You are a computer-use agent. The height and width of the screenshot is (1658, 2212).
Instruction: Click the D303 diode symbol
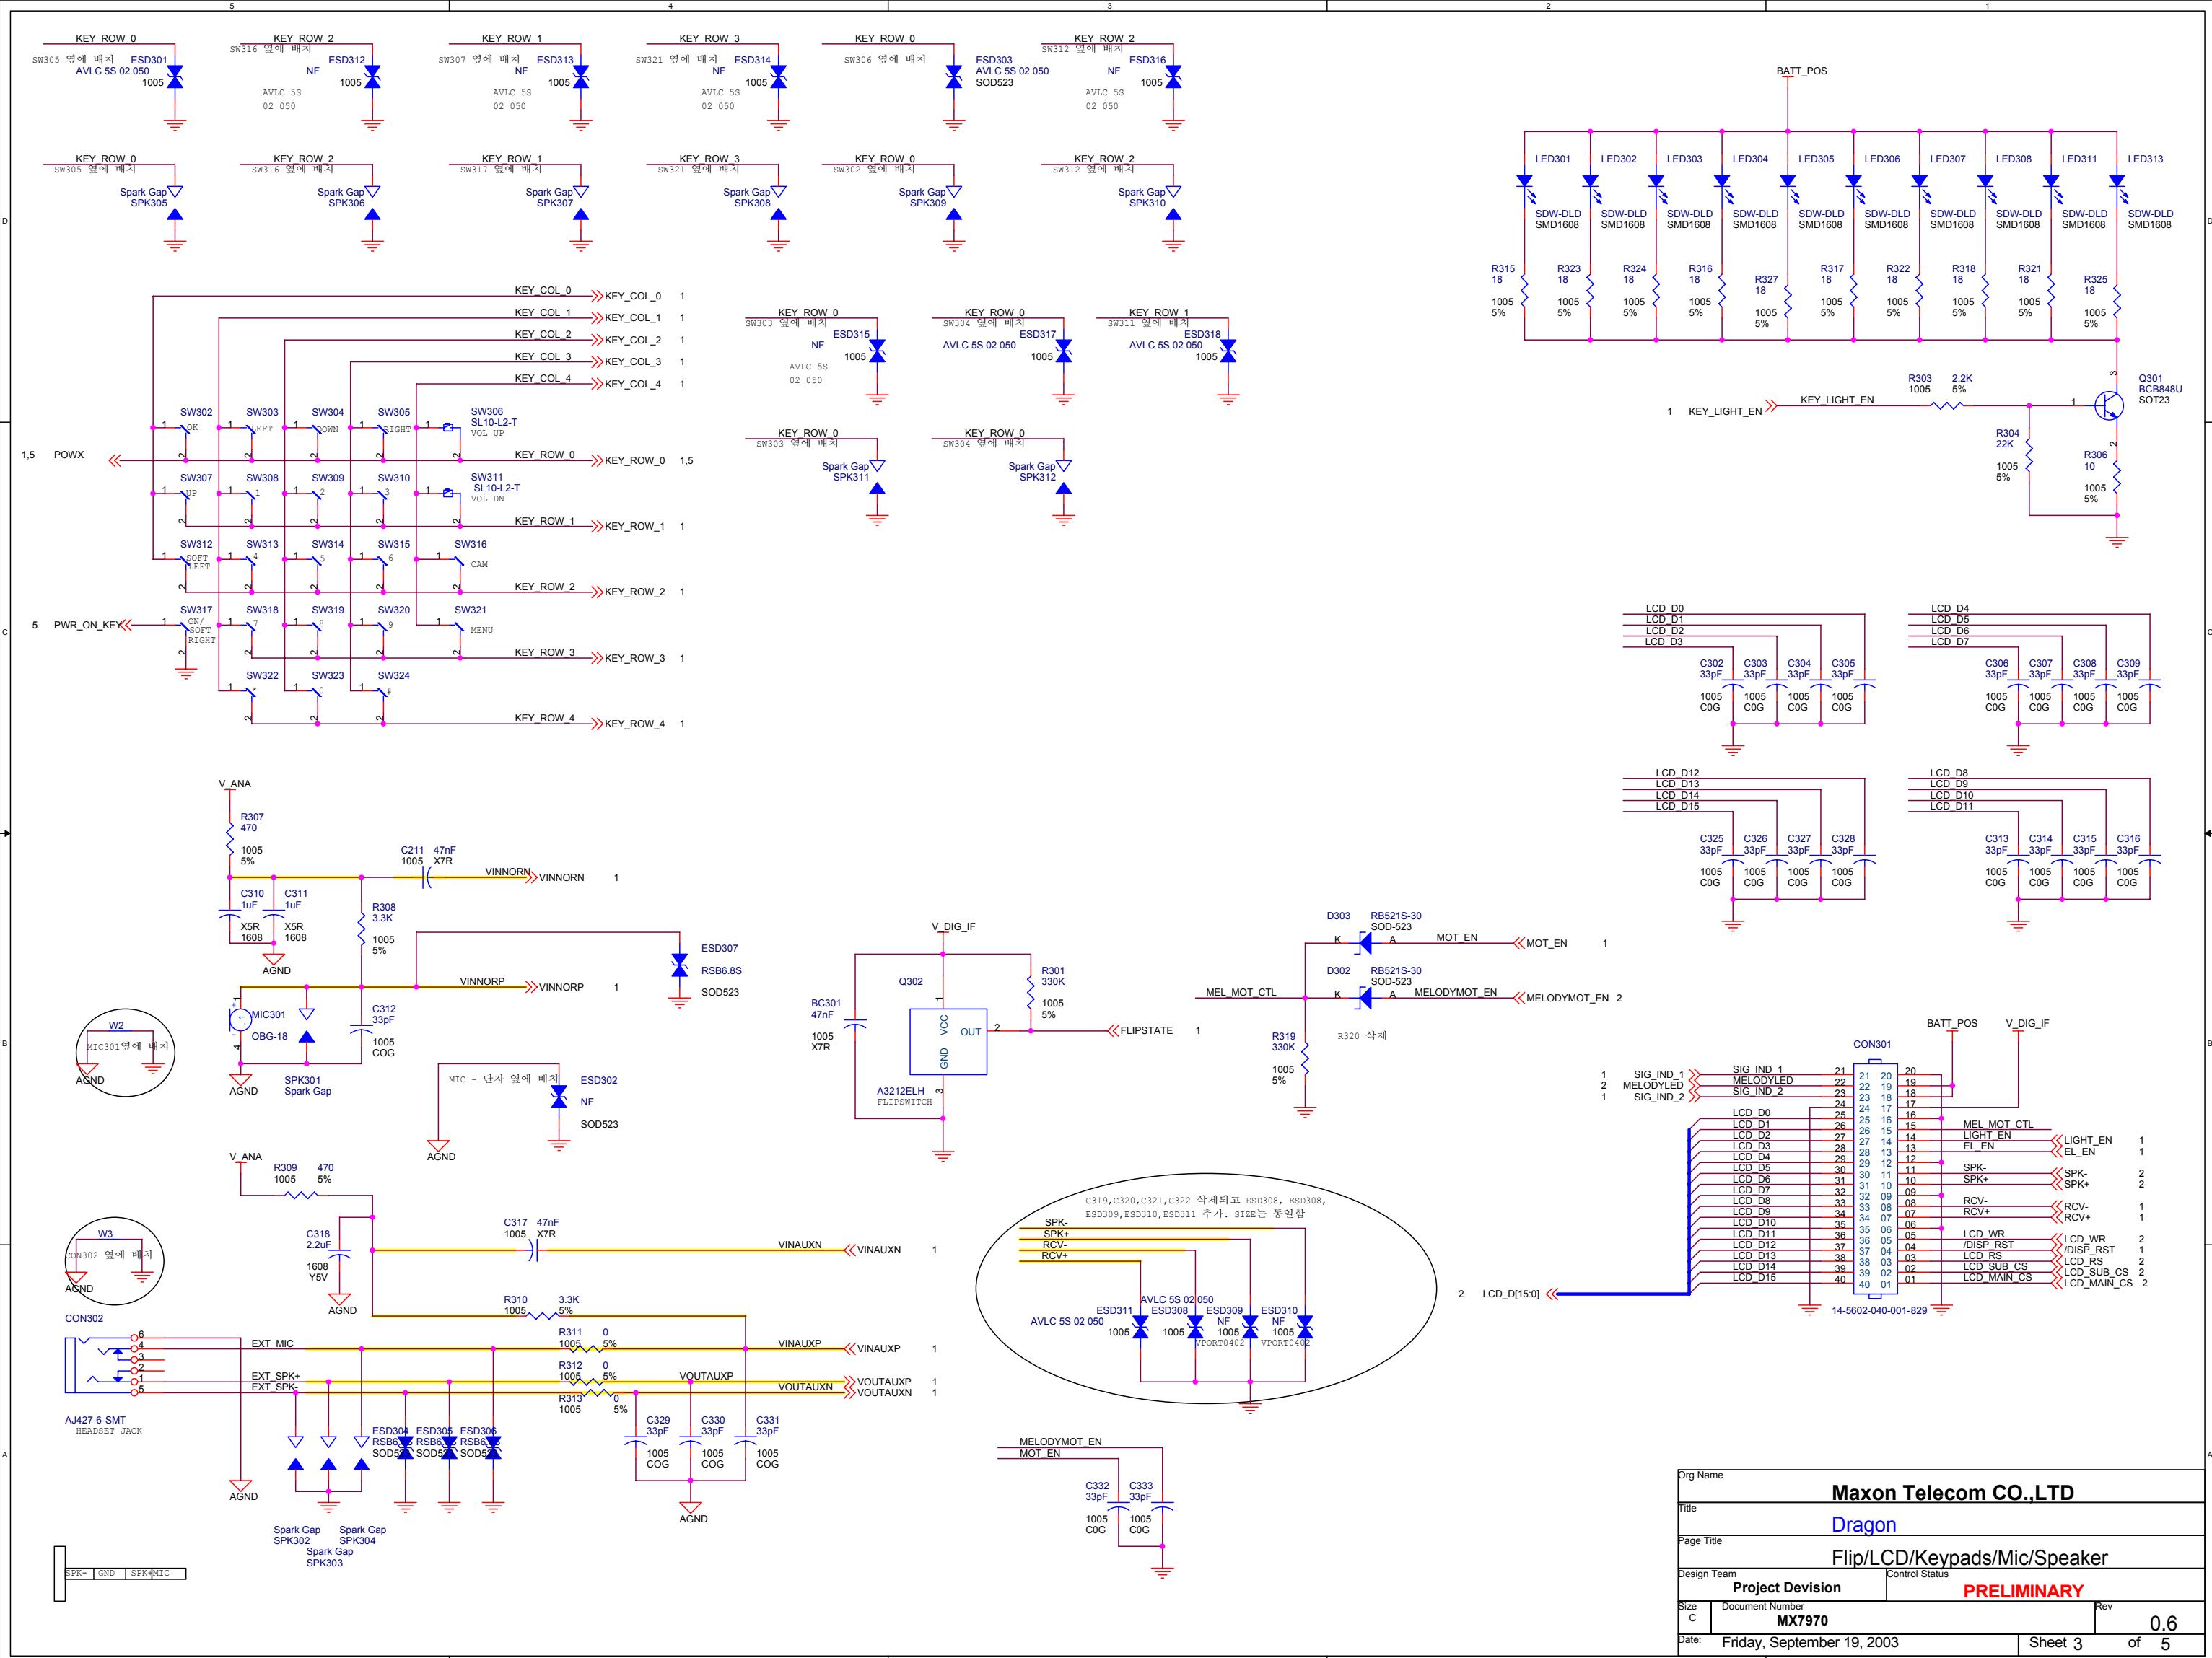1364,942
